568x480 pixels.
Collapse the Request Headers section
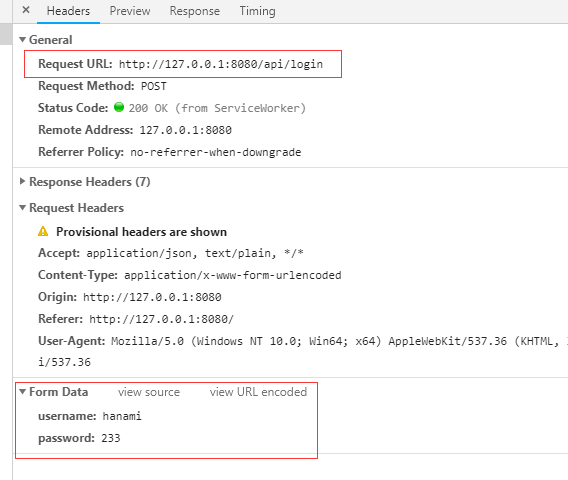[x=22, y=208]
